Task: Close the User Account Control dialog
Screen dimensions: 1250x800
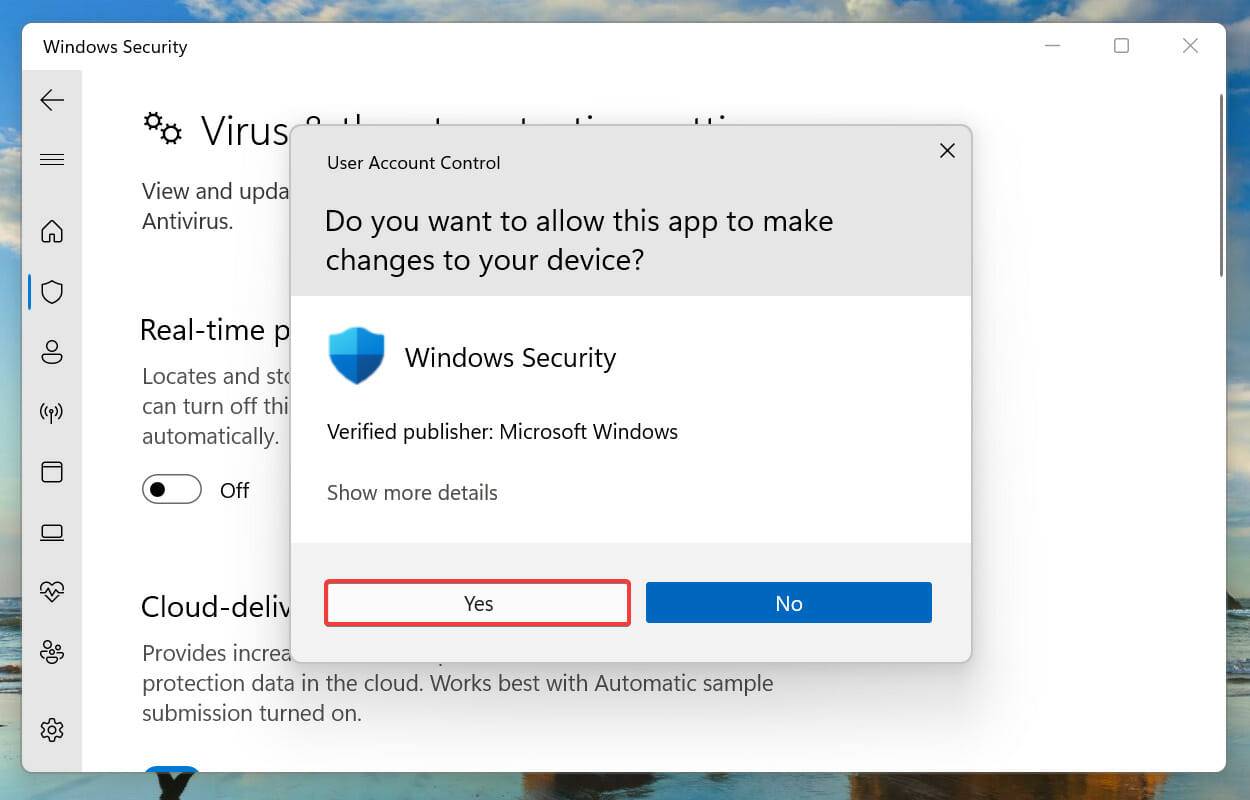Action: point(947,150)
